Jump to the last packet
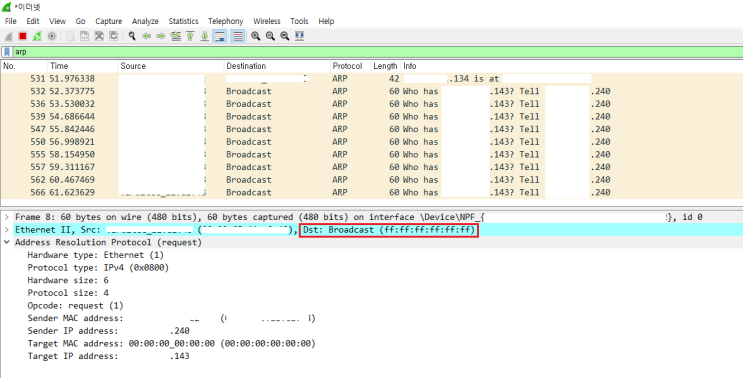 205,36
